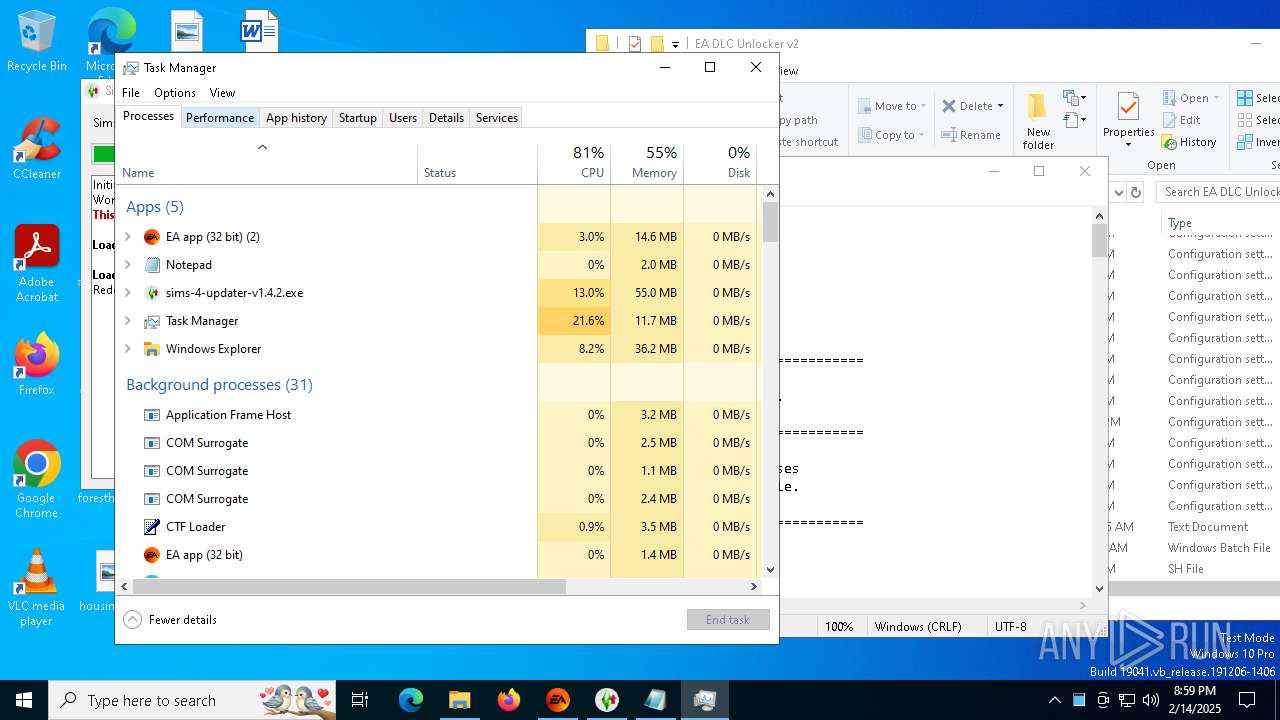
Task: Click Task Manager taskbar icon
Action: tap(704, 700)
